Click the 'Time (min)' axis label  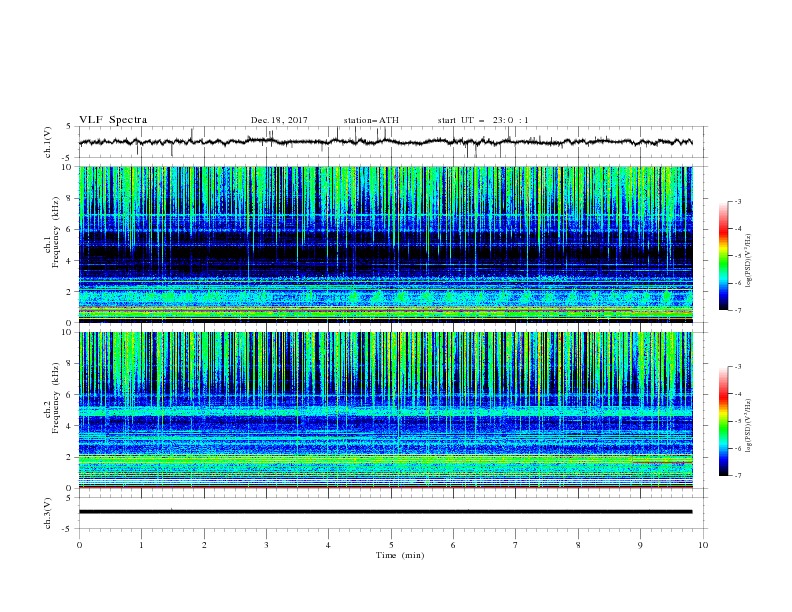[x=400, y=555]
